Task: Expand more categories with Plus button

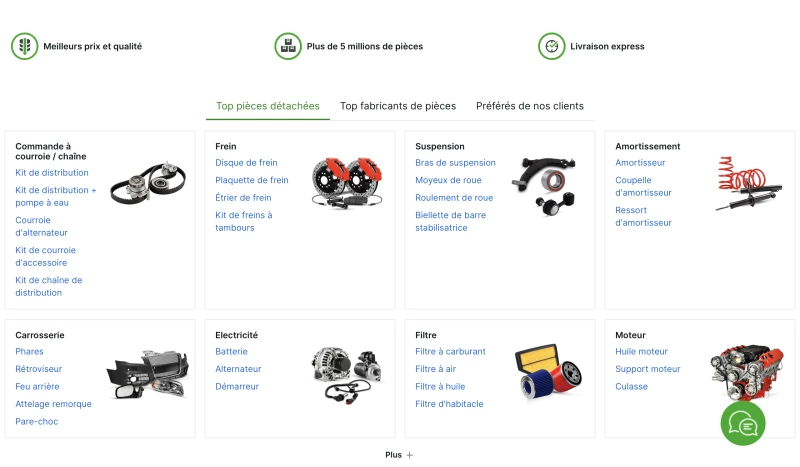Action: (x=399, y=455)
